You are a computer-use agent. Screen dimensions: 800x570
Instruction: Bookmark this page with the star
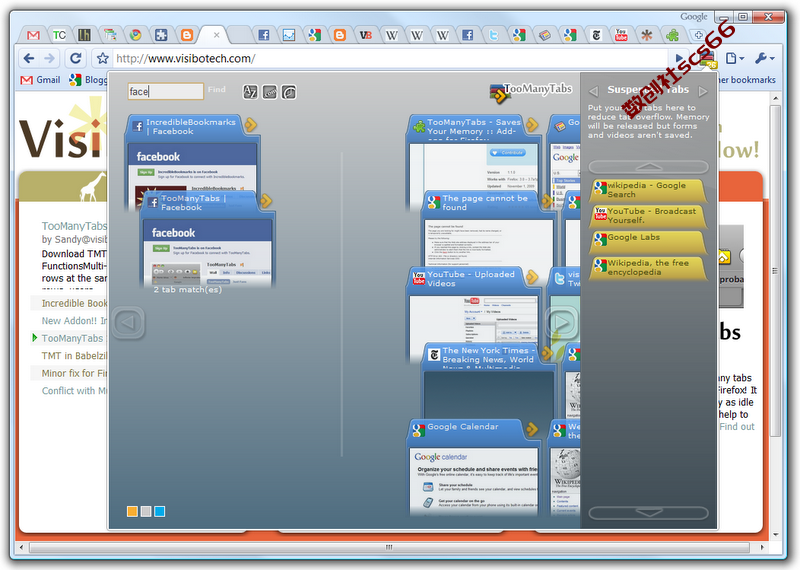(x=103, y=58)
